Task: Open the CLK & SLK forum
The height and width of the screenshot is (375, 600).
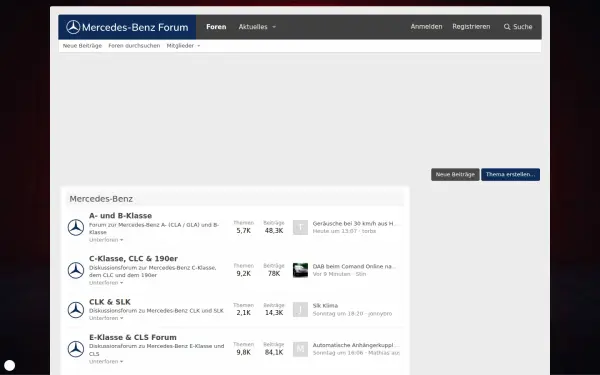Action: pyautogui.click(x=110, y=302)
